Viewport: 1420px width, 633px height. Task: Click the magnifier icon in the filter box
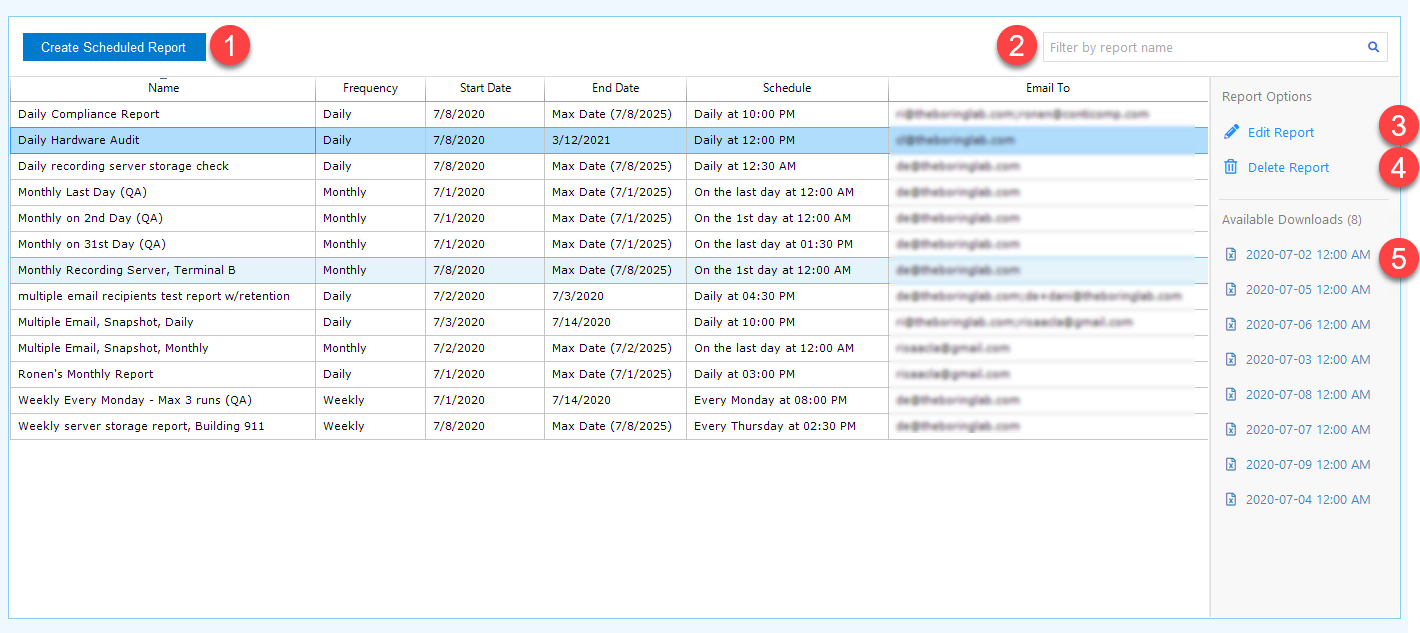click(x=1372, y=46)
